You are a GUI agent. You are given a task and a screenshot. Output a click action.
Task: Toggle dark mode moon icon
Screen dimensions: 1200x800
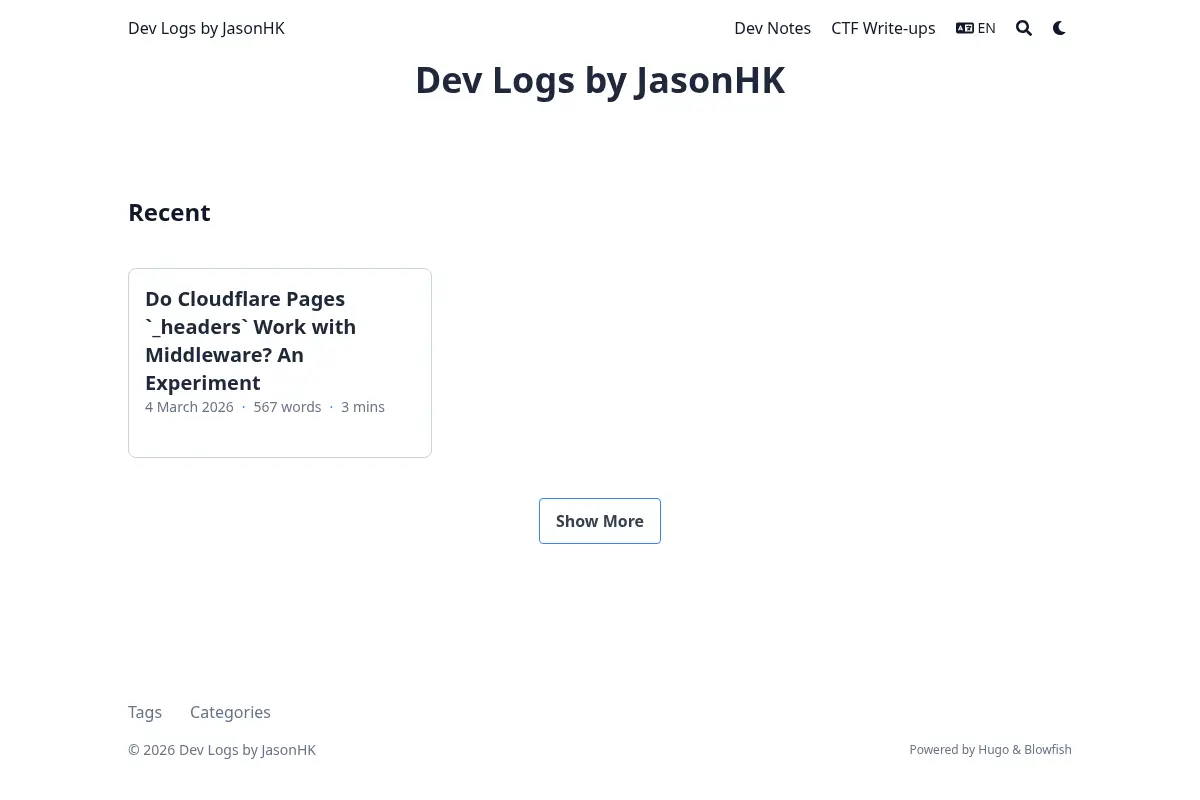coord(1059,28)
